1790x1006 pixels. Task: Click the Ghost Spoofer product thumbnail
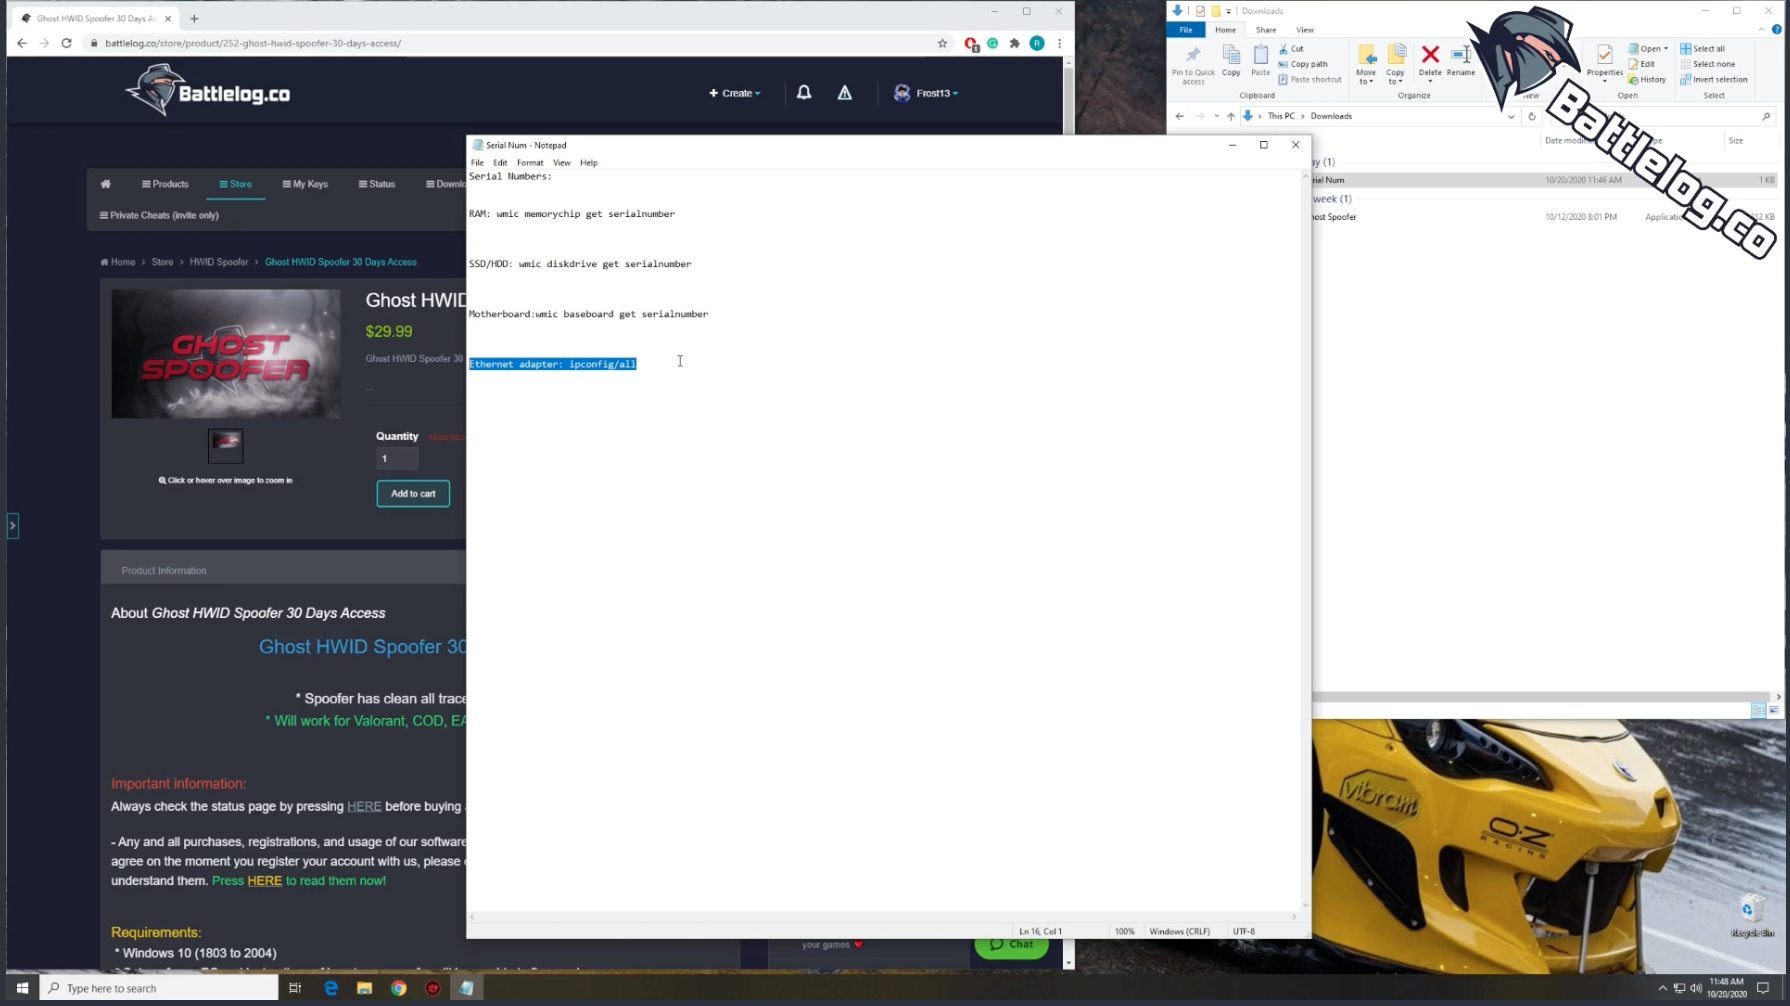pyautogui.click(x=225, y=444)
